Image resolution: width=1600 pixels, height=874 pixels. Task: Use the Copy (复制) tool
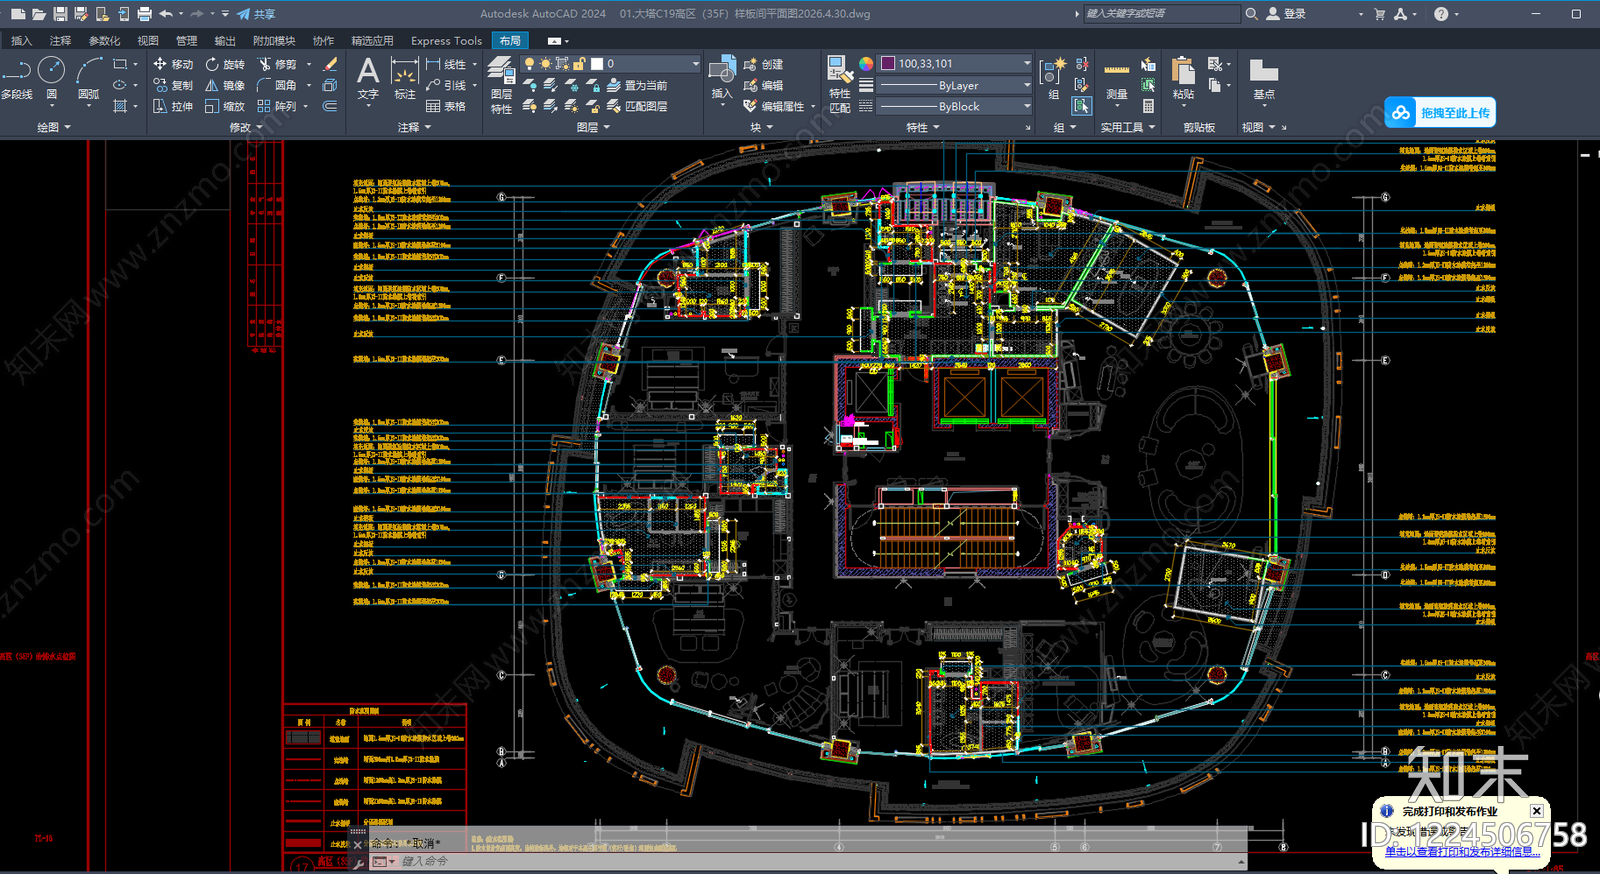click(173, 85)
